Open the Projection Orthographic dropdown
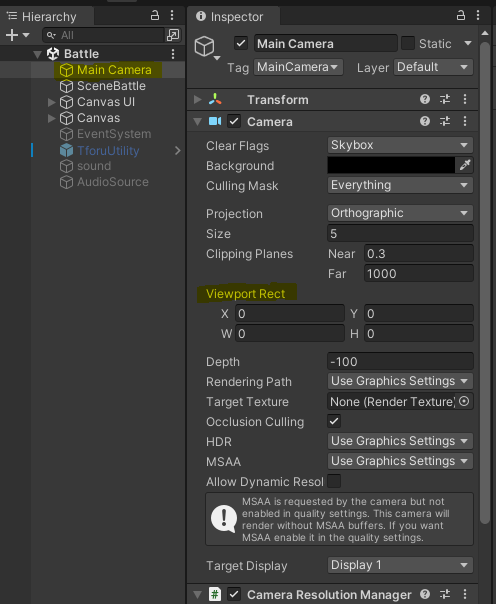Image resolution: width=496 pixels, height=604 pixels. click(x=400, y=213)
